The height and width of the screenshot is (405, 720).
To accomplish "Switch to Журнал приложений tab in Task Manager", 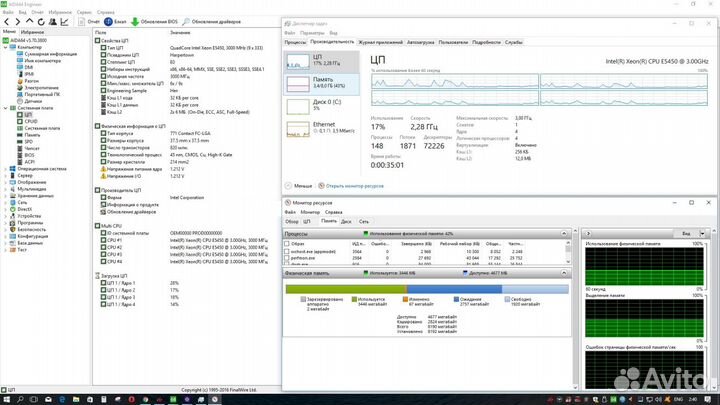I will [x=380, y=42].
